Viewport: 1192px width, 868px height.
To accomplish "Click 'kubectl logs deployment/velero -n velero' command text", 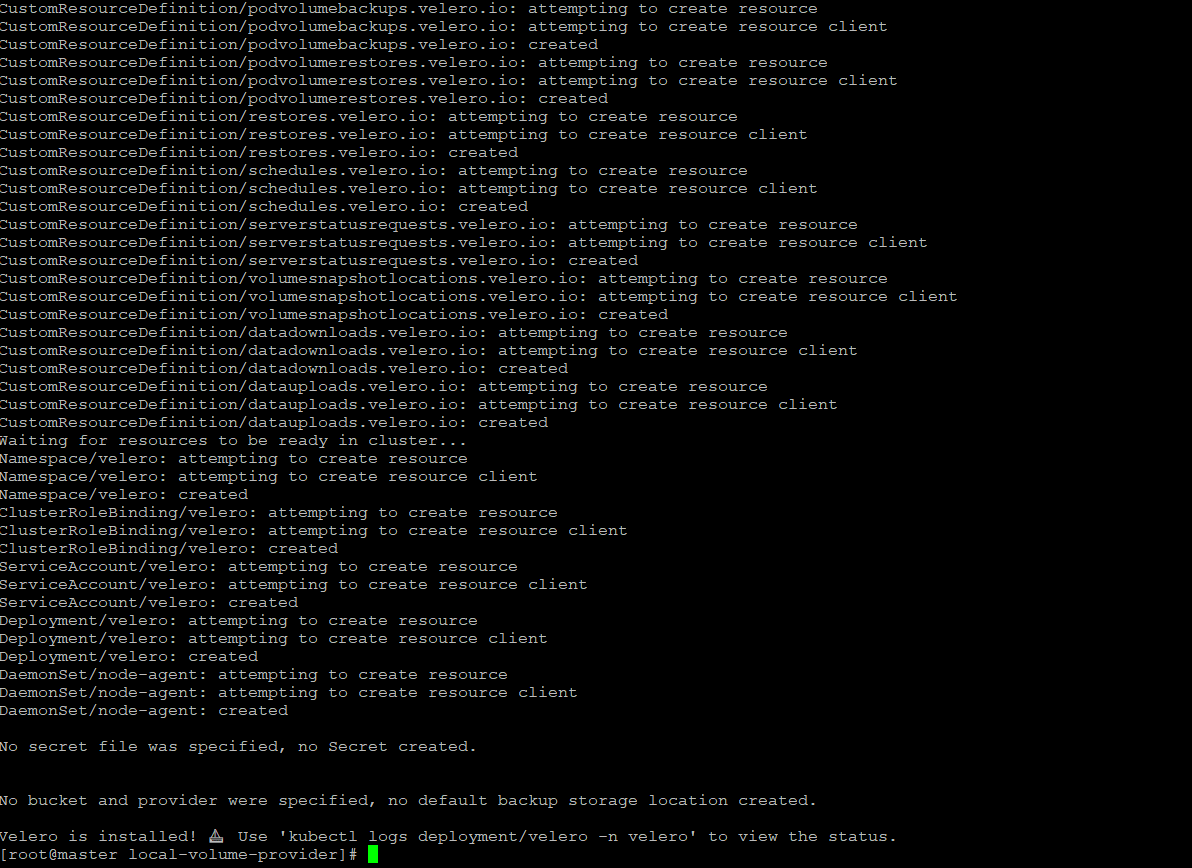I will click(487, 837).
